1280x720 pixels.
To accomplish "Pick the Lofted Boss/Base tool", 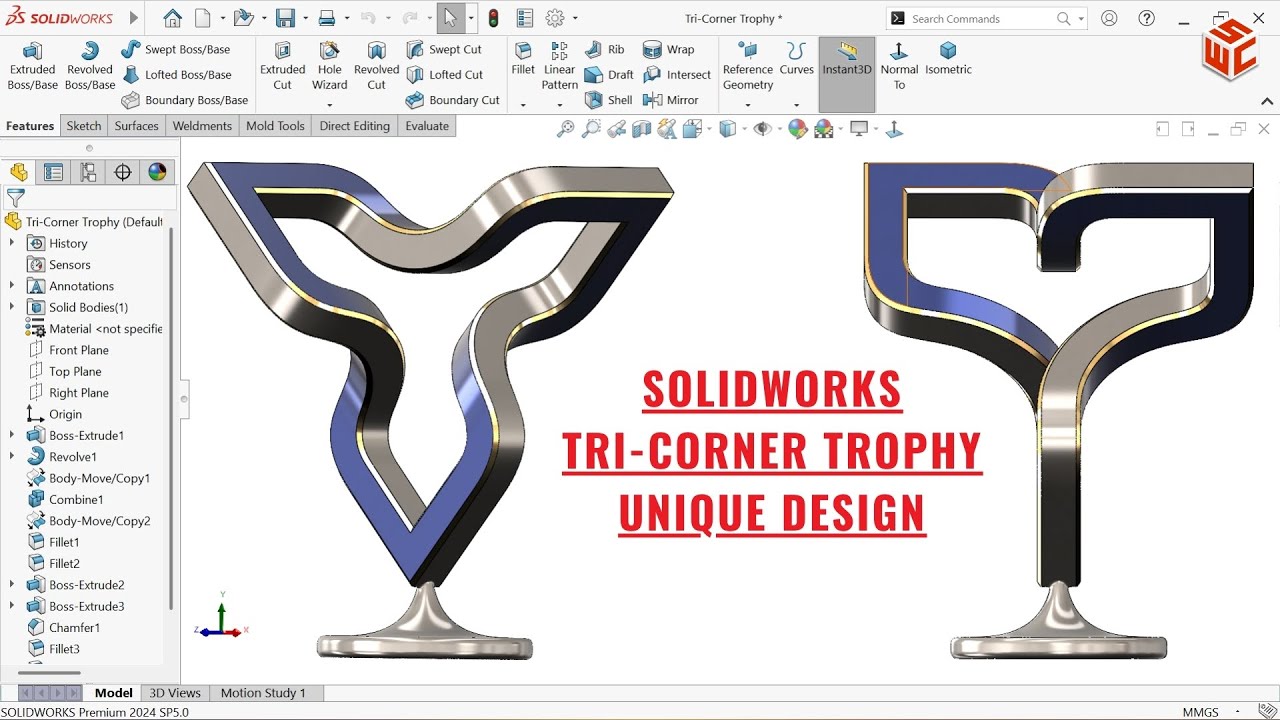I will [177, 75].
